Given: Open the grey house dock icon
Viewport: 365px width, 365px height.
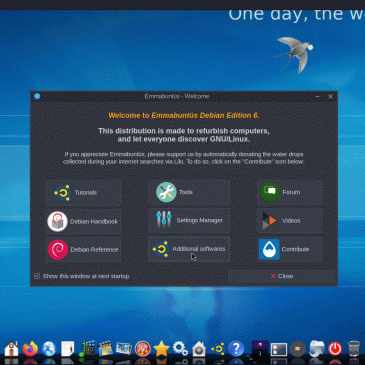Looking at the screenshot, I should (x=199, y=349).
